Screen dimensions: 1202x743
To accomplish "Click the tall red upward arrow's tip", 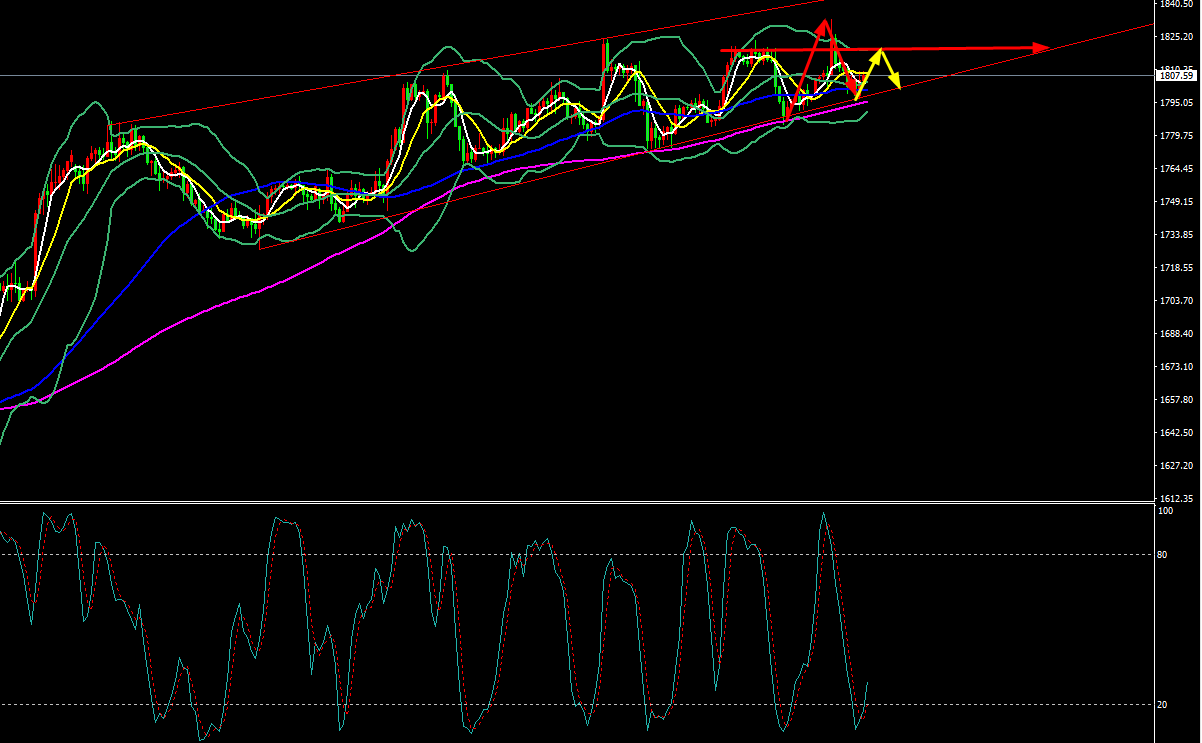I will point(826,22).
